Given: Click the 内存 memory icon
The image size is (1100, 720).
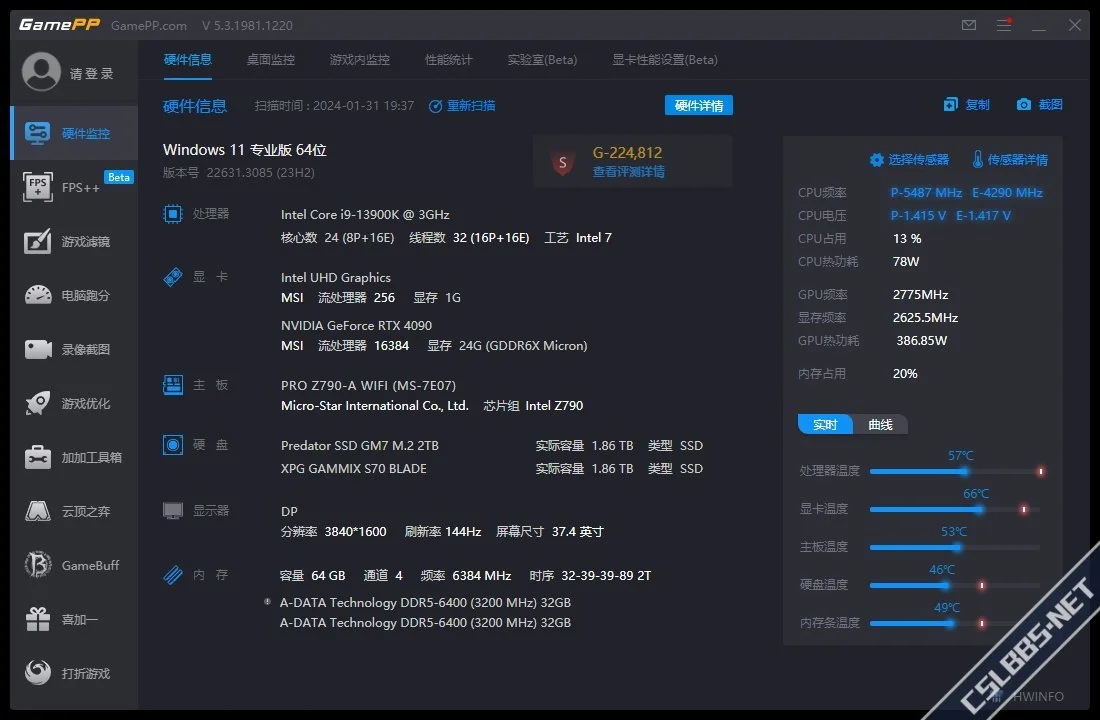Looking at the screenshot, I should click(173, 575).
